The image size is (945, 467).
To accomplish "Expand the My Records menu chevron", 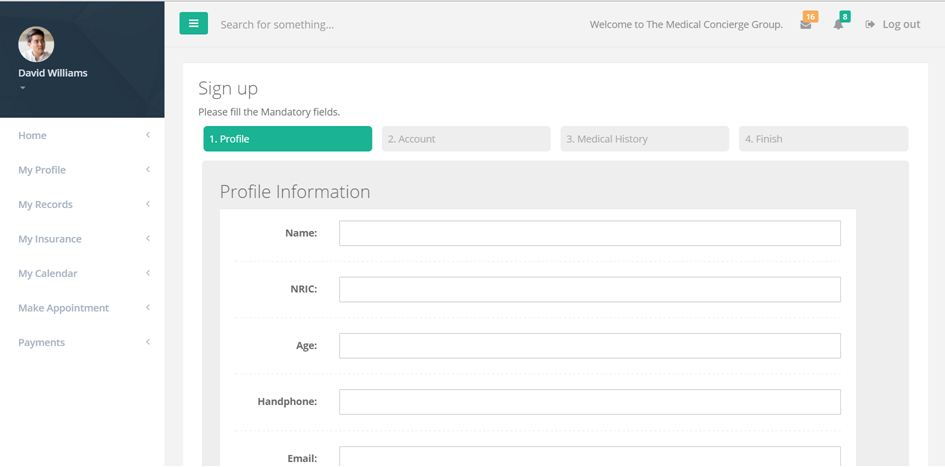I will coord(148,204).
